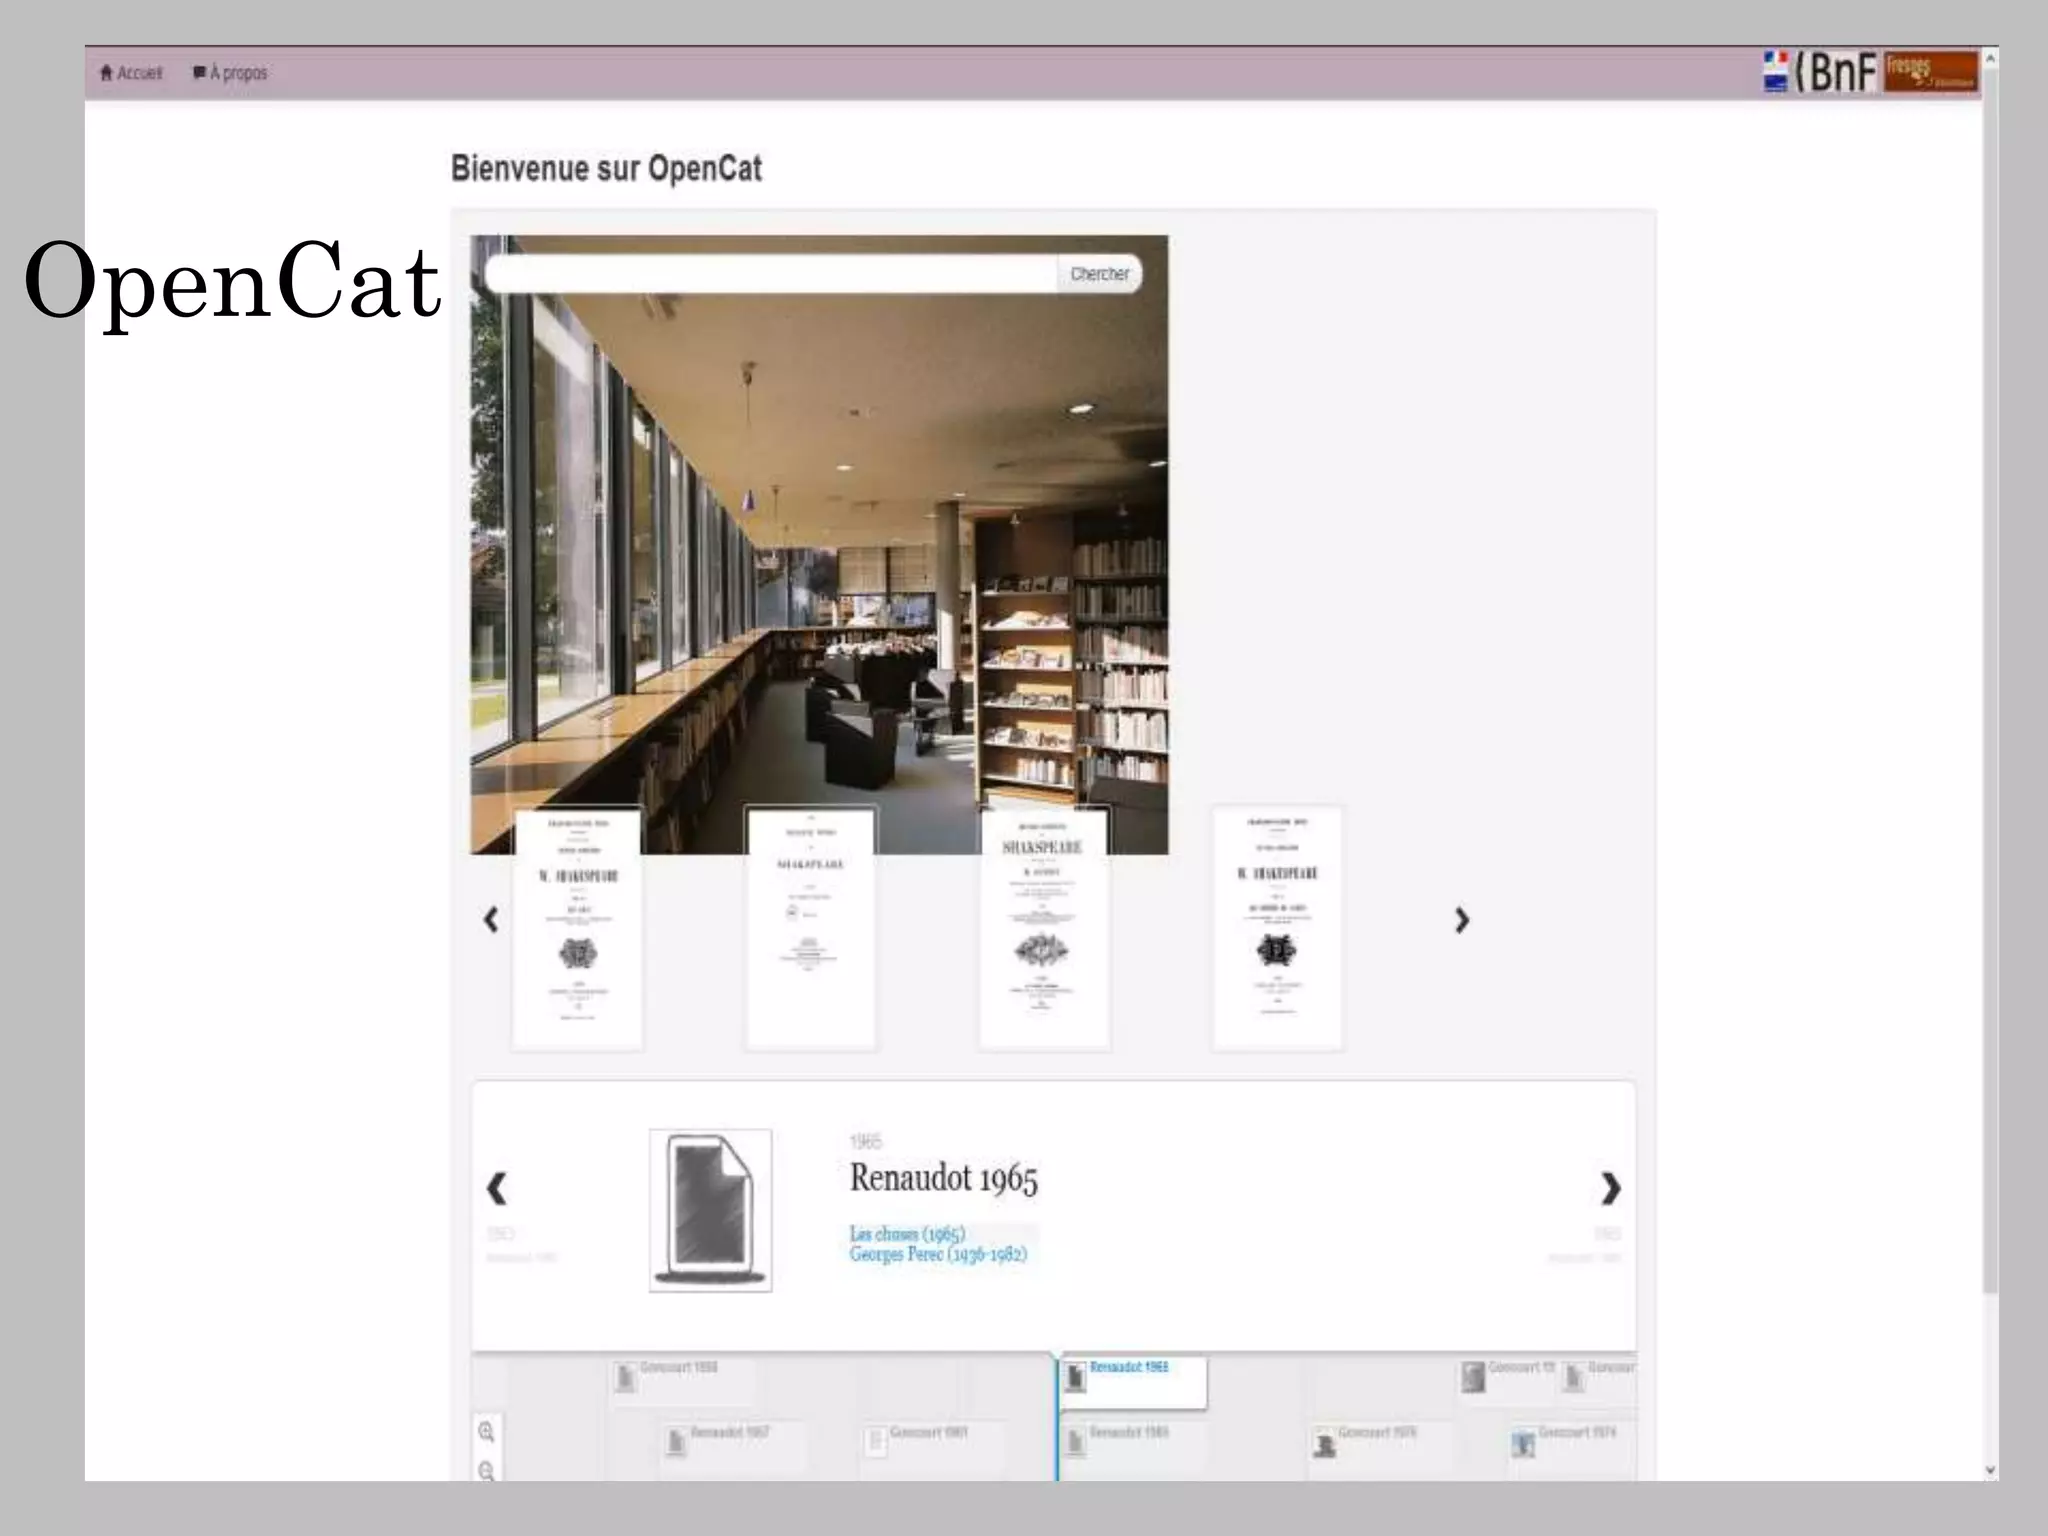This screenshot has width=2048, height=1536.
Task: Zoom in on the timeline
Action: [487, 1432]
